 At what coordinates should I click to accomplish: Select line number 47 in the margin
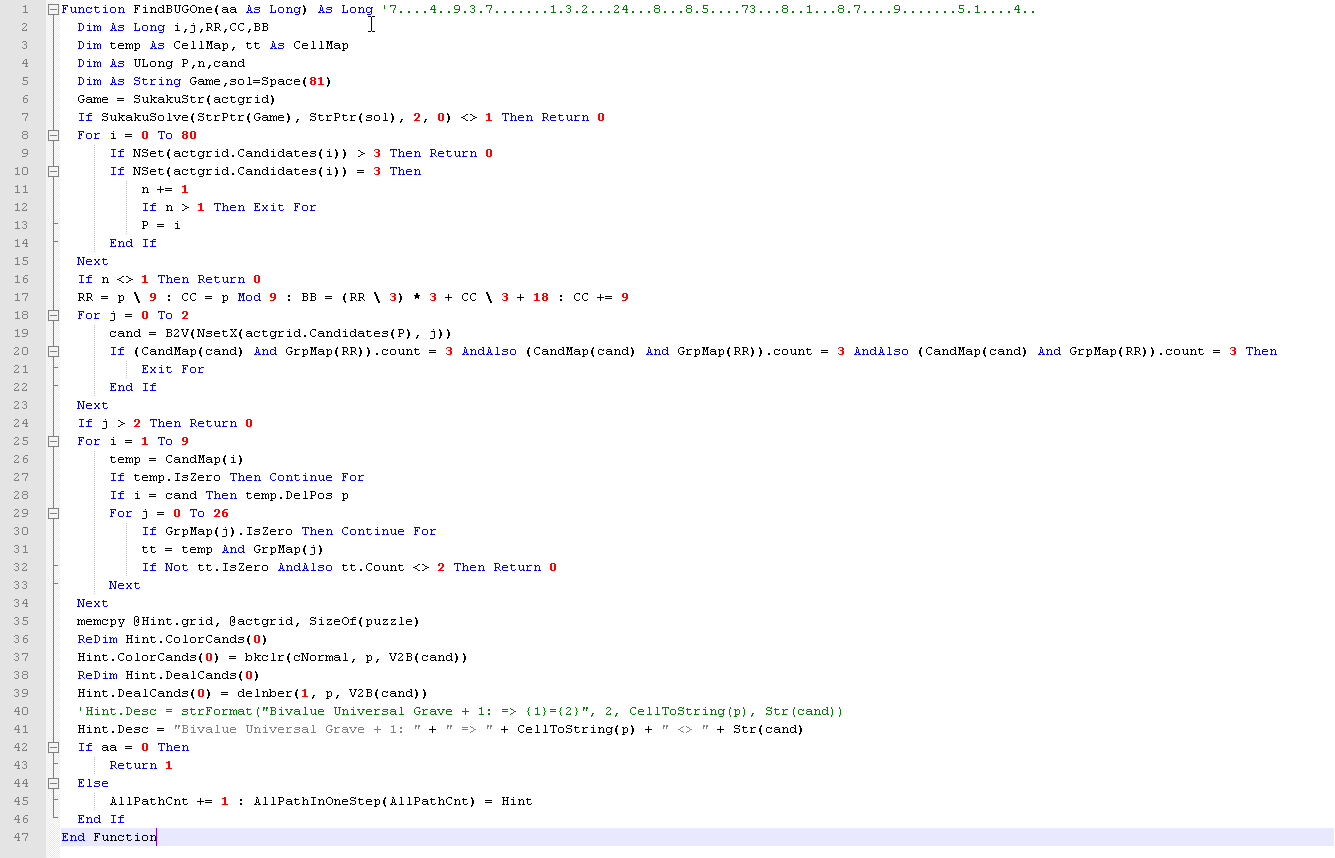tap(22, 837)
